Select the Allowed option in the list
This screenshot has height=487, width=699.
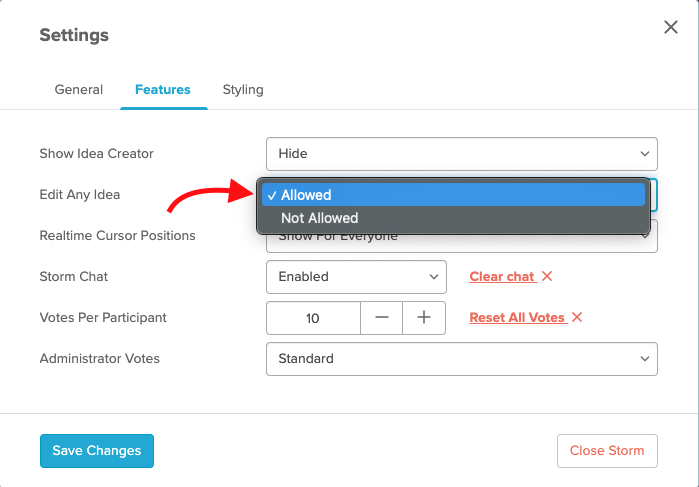click(453, 195)
